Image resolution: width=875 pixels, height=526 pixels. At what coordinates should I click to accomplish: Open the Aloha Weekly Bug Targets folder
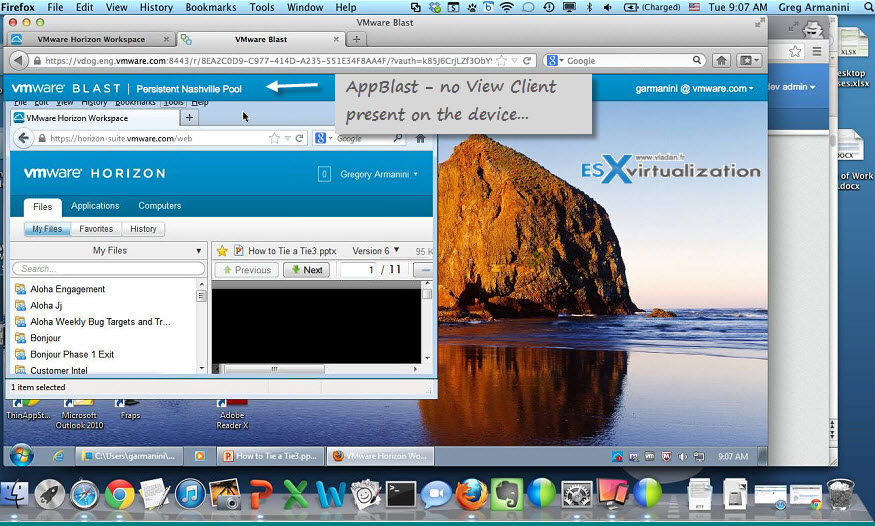(100, 322)
